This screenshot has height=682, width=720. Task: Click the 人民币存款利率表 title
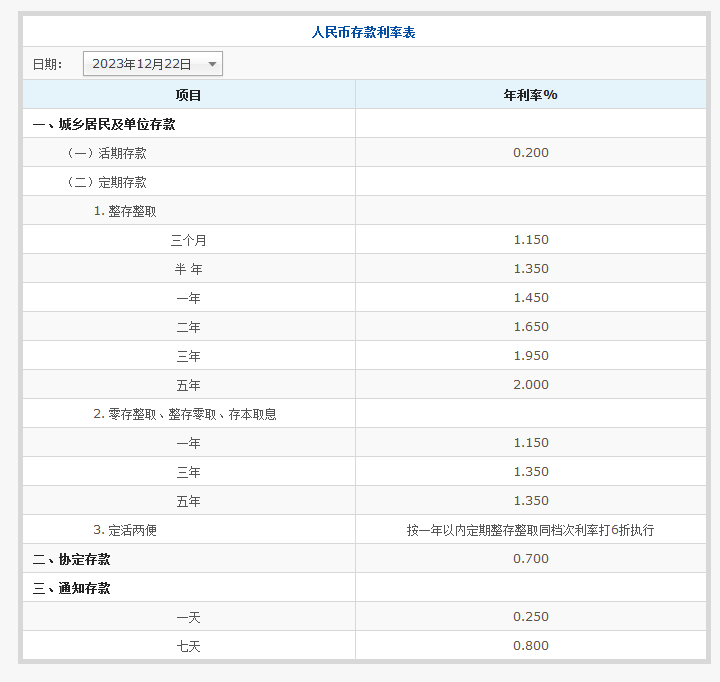[364, 32]
